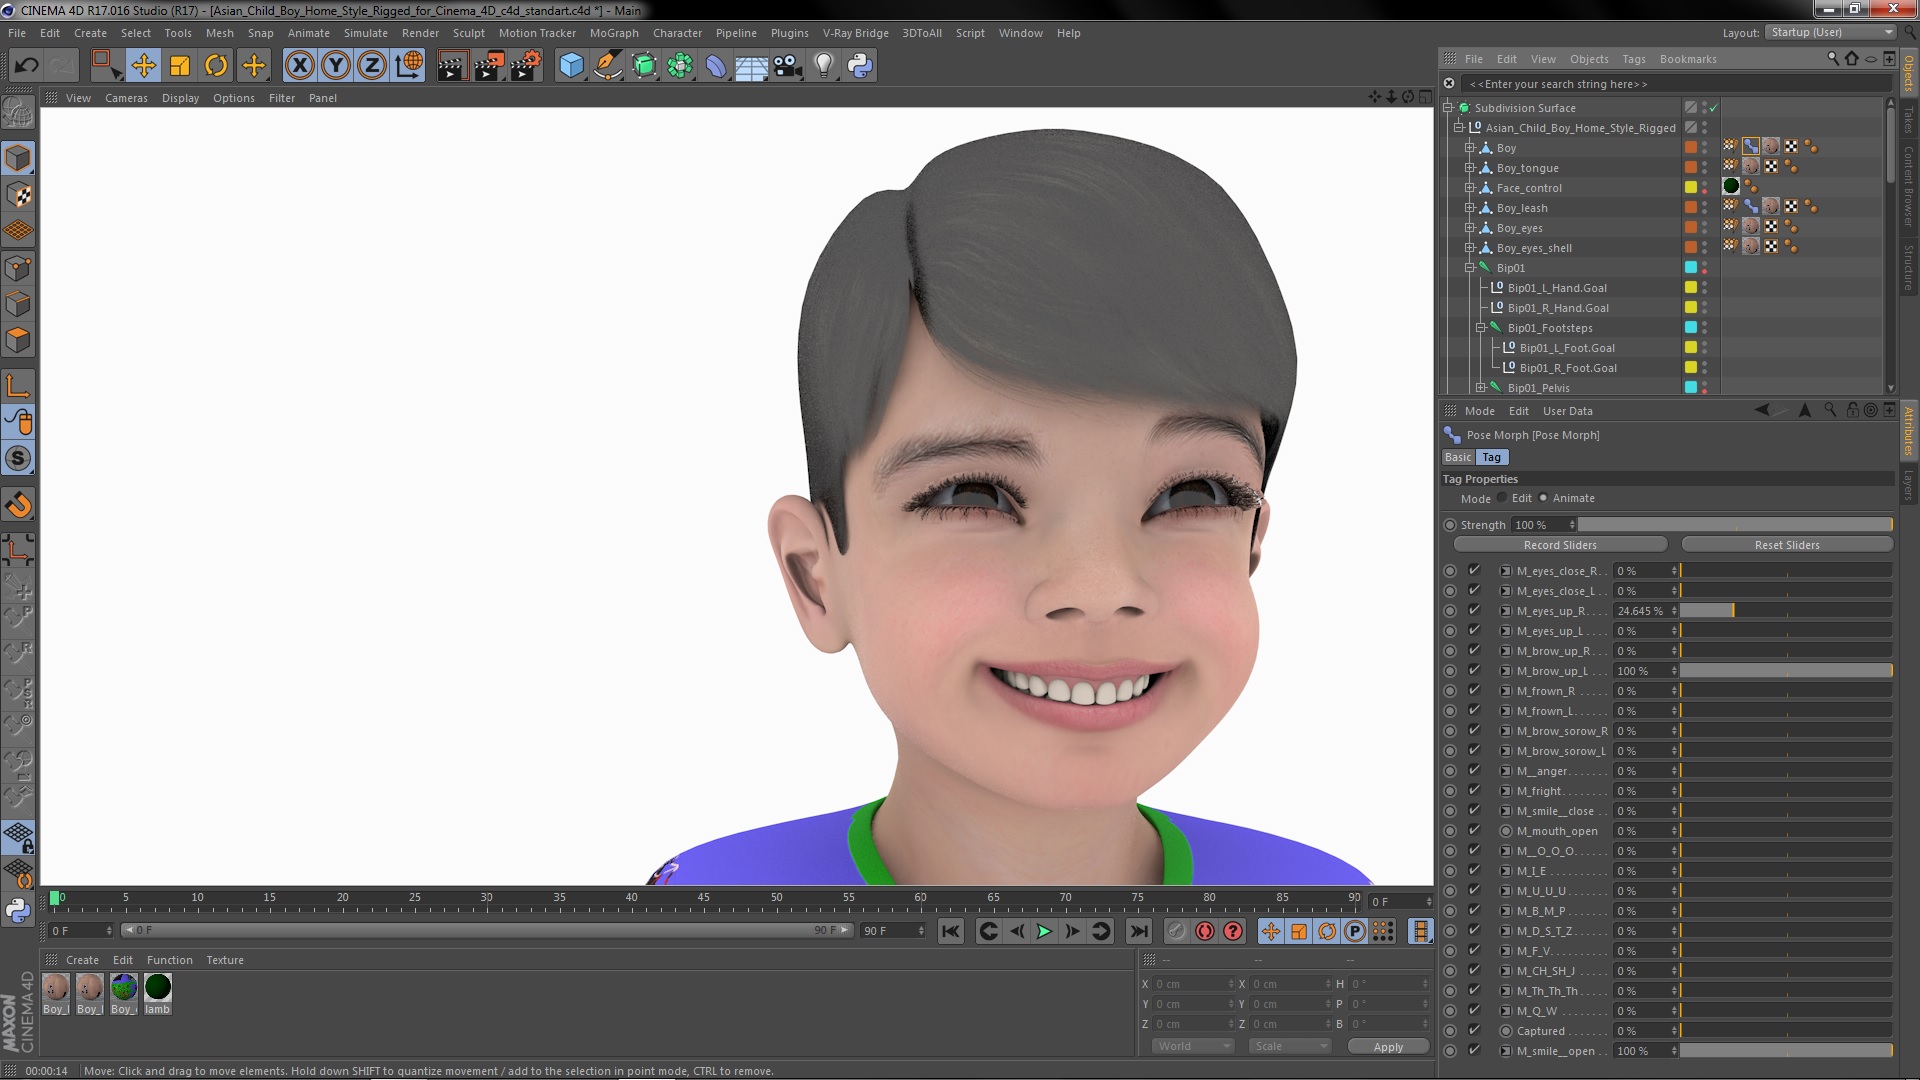This screenshot has height=1080, width=1920.
Task: Click Render View clapperboard icon
Action: [452, 66]
